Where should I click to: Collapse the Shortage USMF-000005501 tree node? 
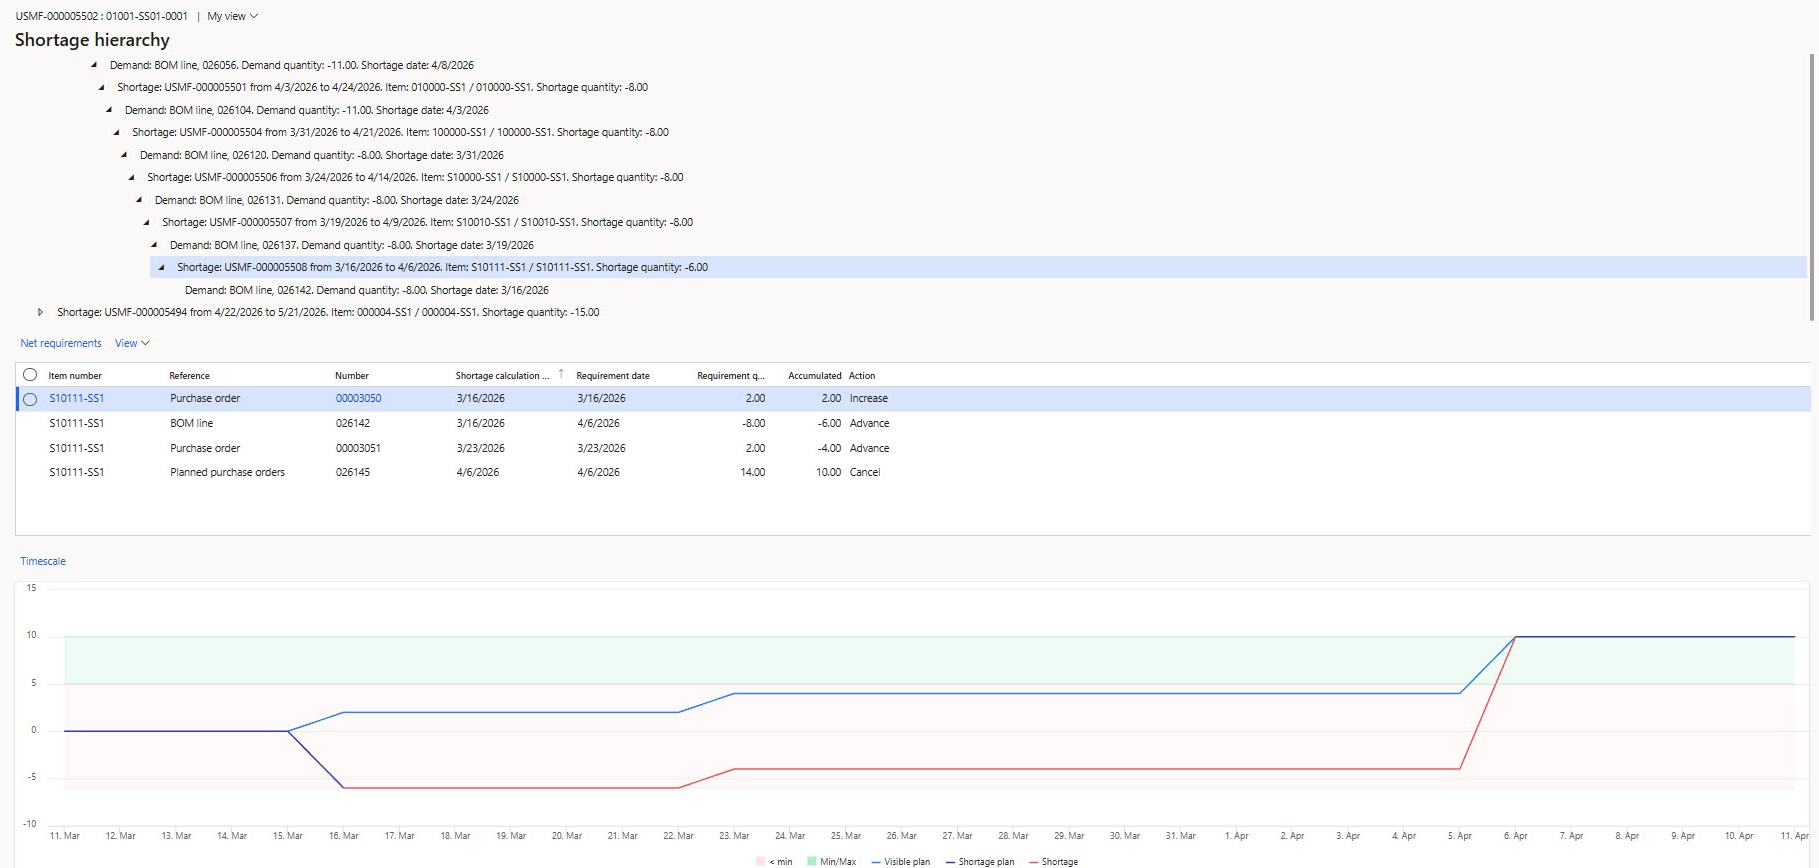tap(101, 87)
